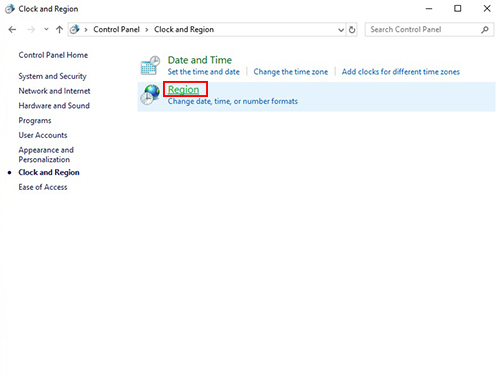Screen dimensions: 500x375
Task: Open the Region globe icon
Action: tap(150, 95)
